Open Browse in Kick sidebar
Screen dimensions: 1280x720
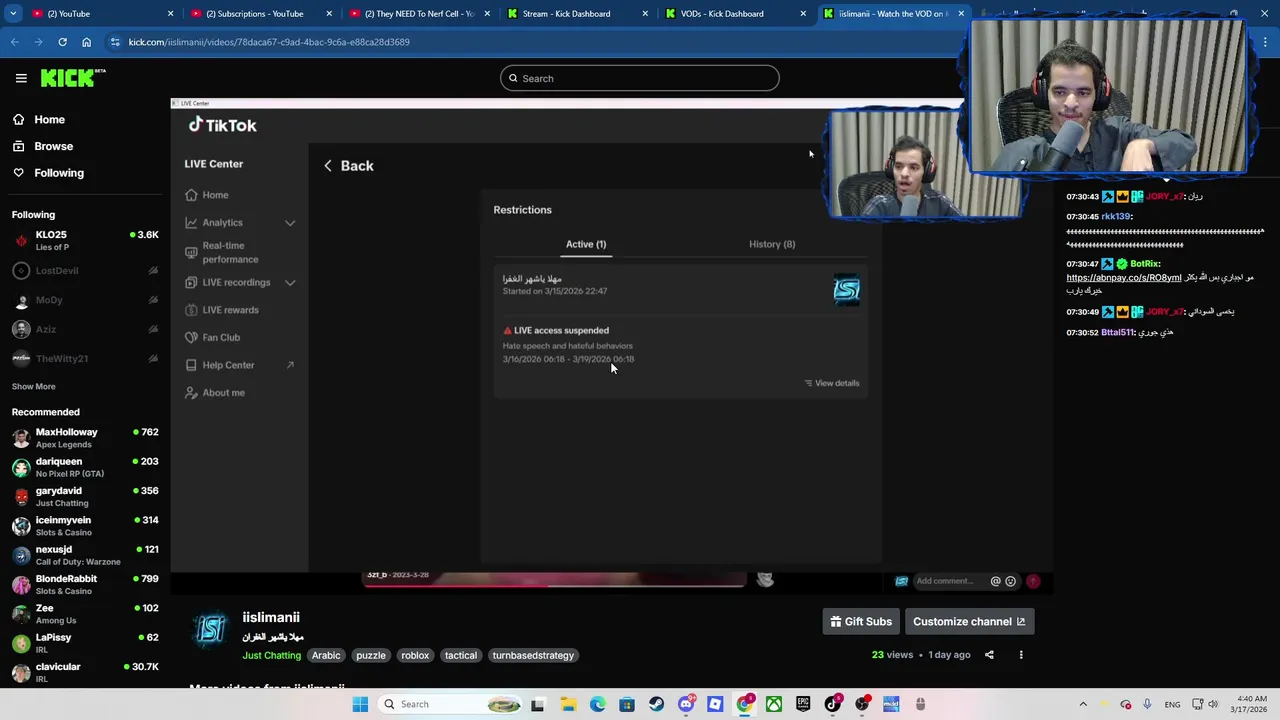click(53, 146)
